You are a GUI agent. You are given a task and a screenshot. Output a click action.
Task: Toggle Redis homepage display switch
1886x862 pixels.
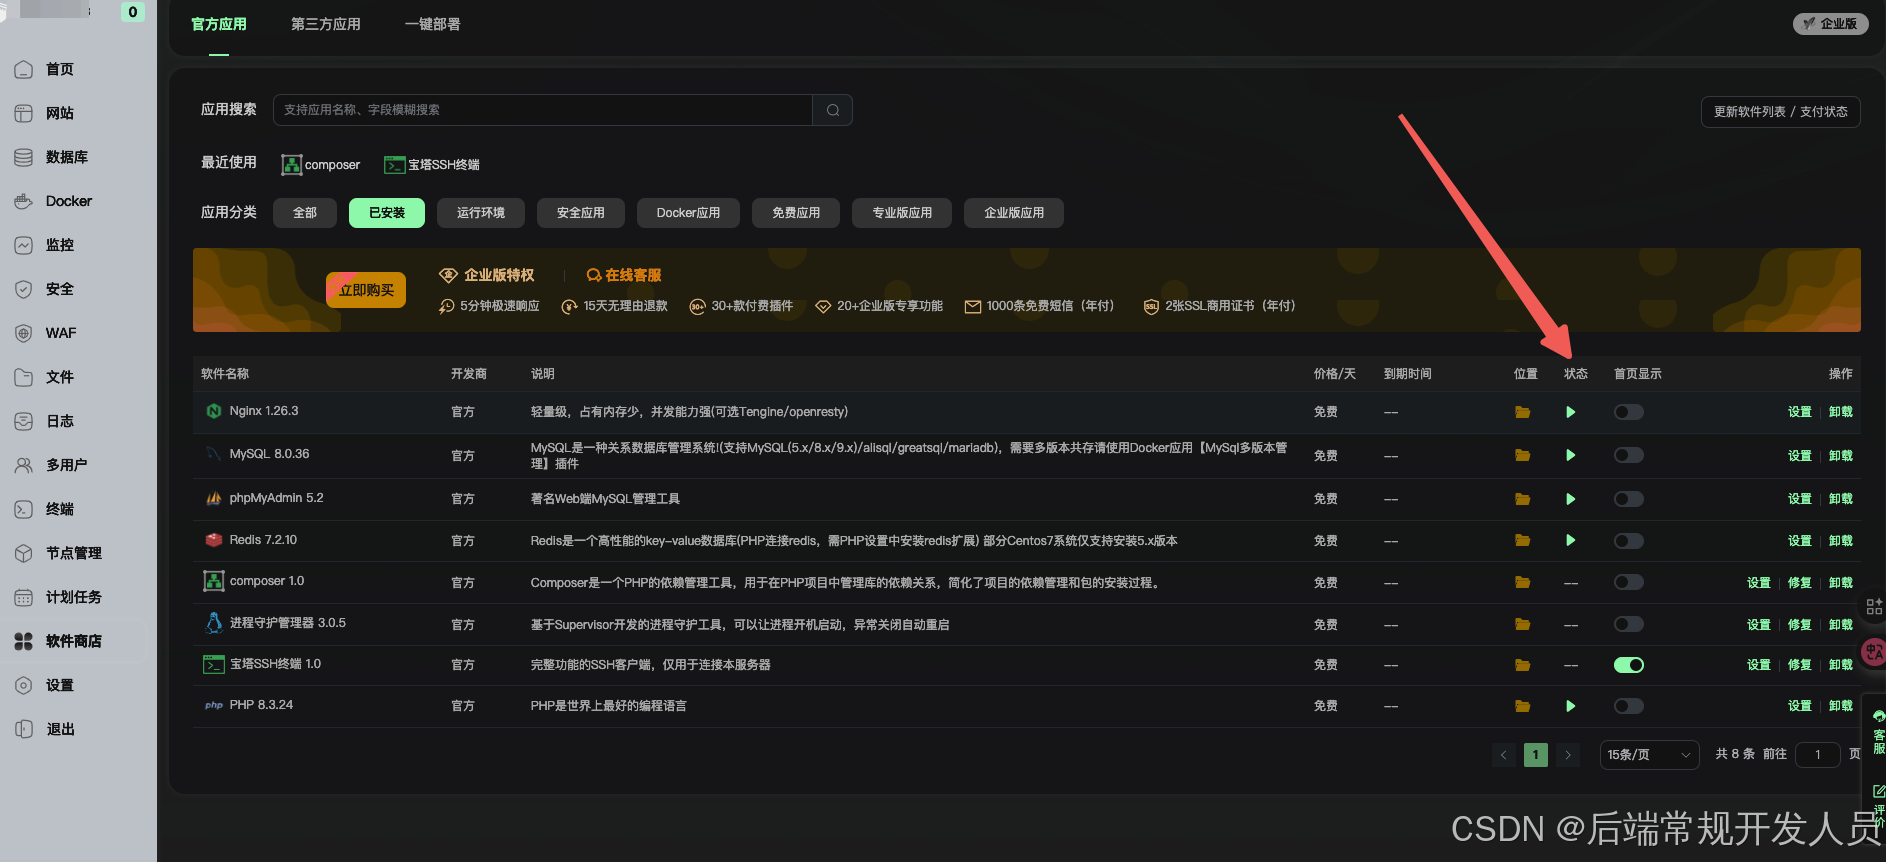point(1628,541)
